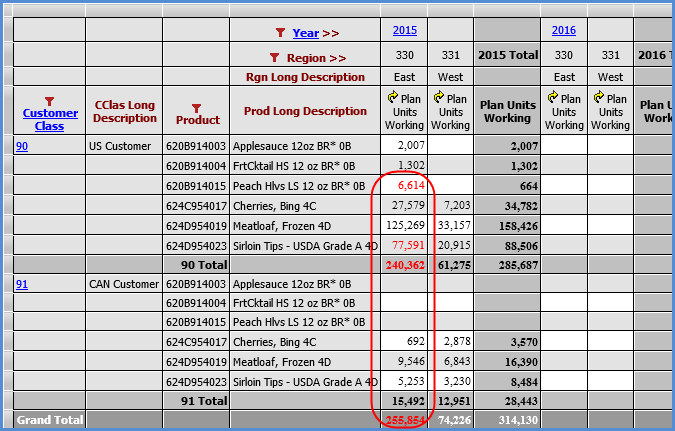675x431 pixels.
Task: Click the funnel icon above Customer Class
Action: (x=50, y=100)
